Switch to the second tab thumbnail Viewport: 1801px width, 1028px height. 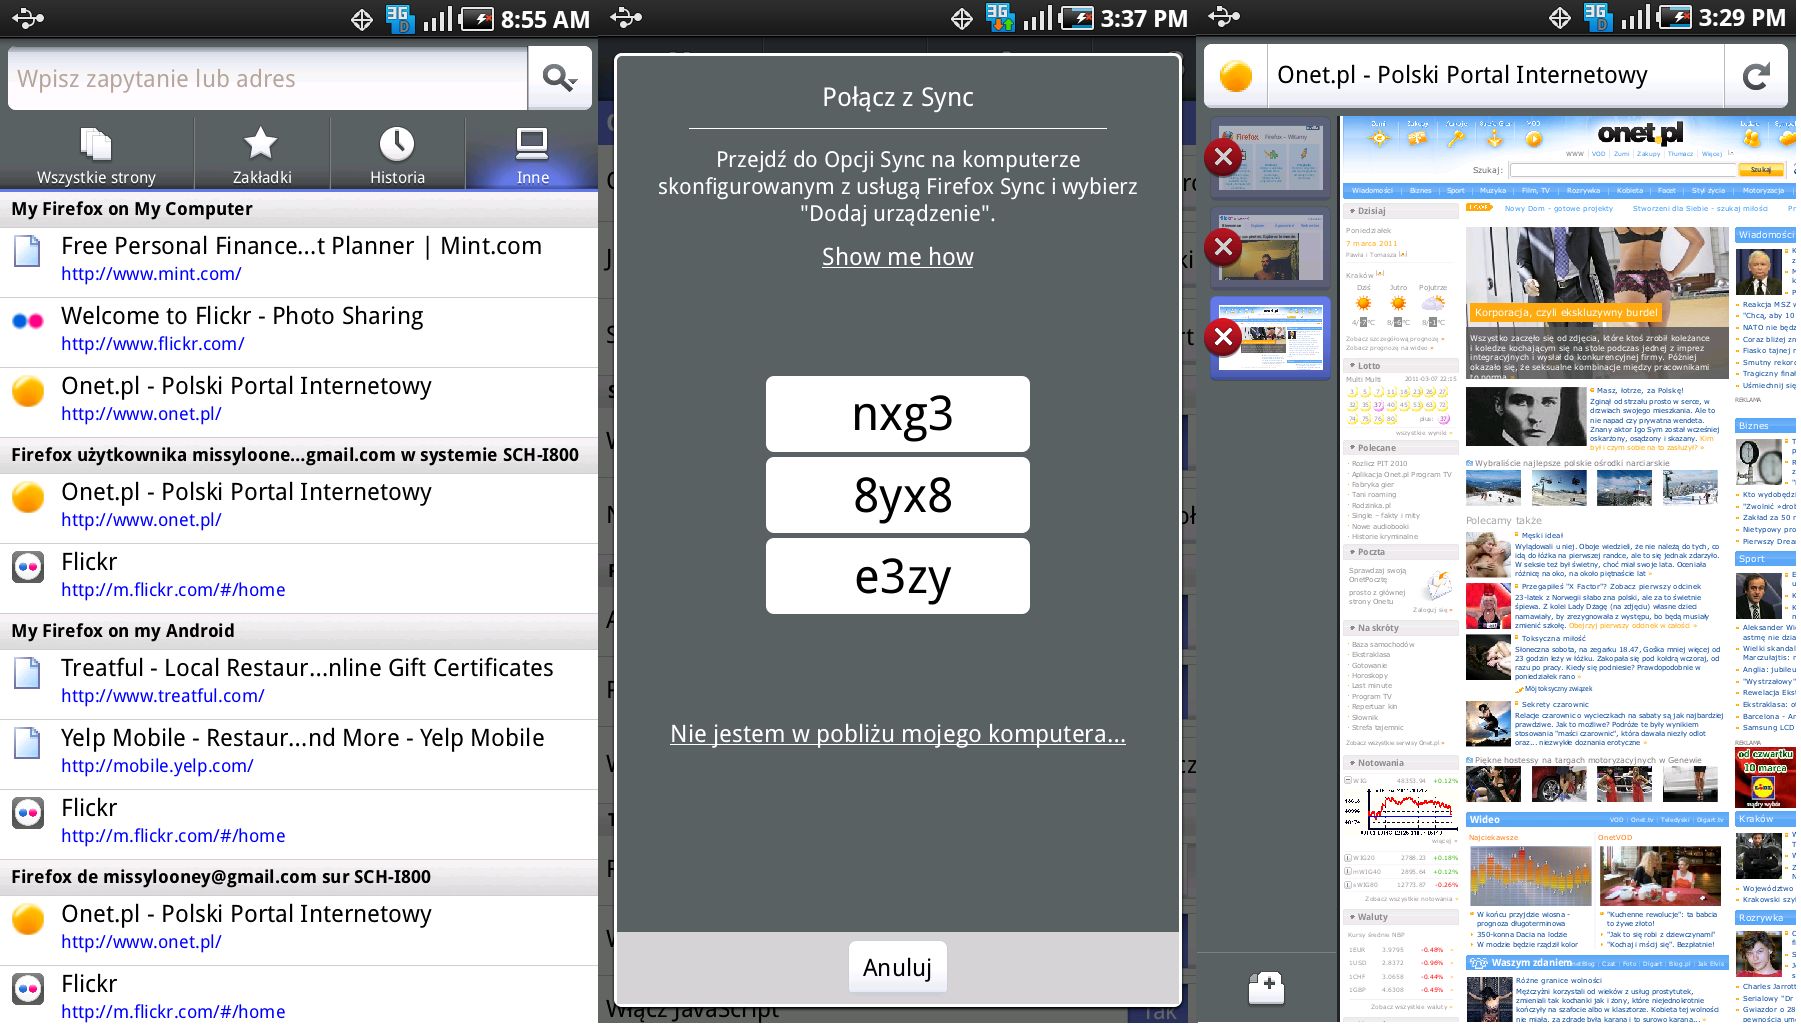tap(1272, 248)
